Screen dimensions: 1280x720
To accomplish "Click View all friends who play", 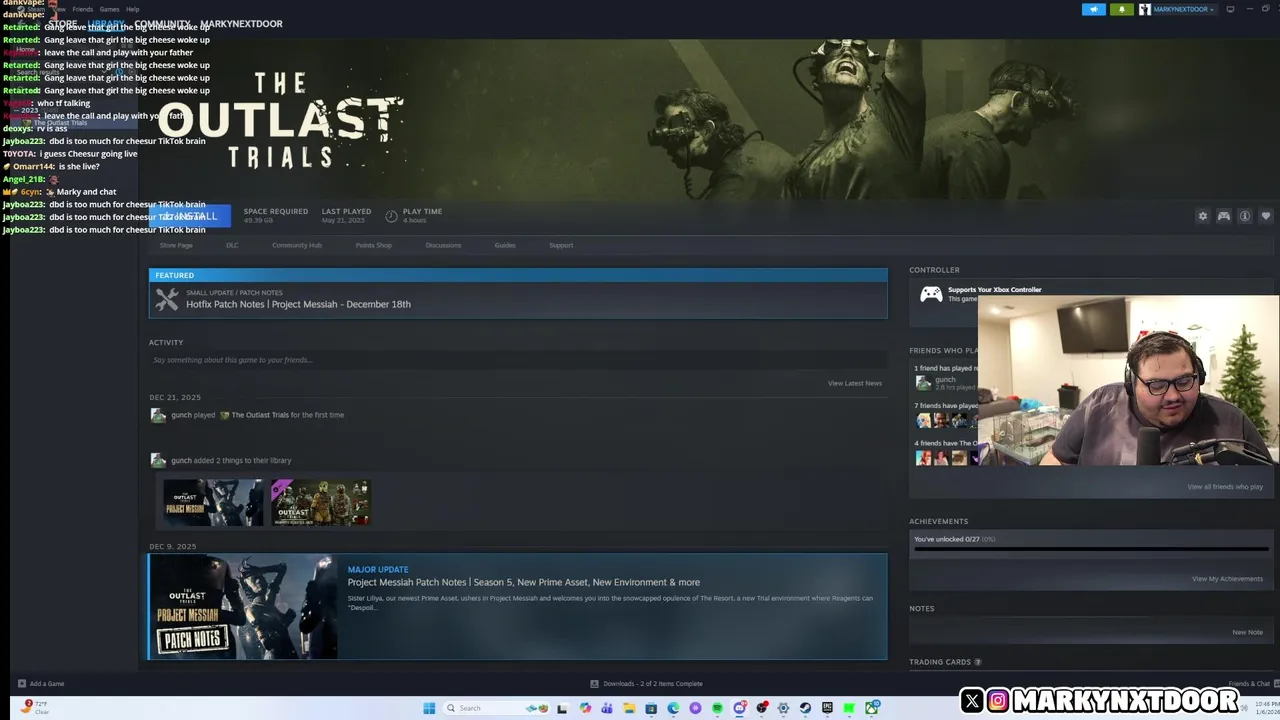I will (x=1225, y=487).
